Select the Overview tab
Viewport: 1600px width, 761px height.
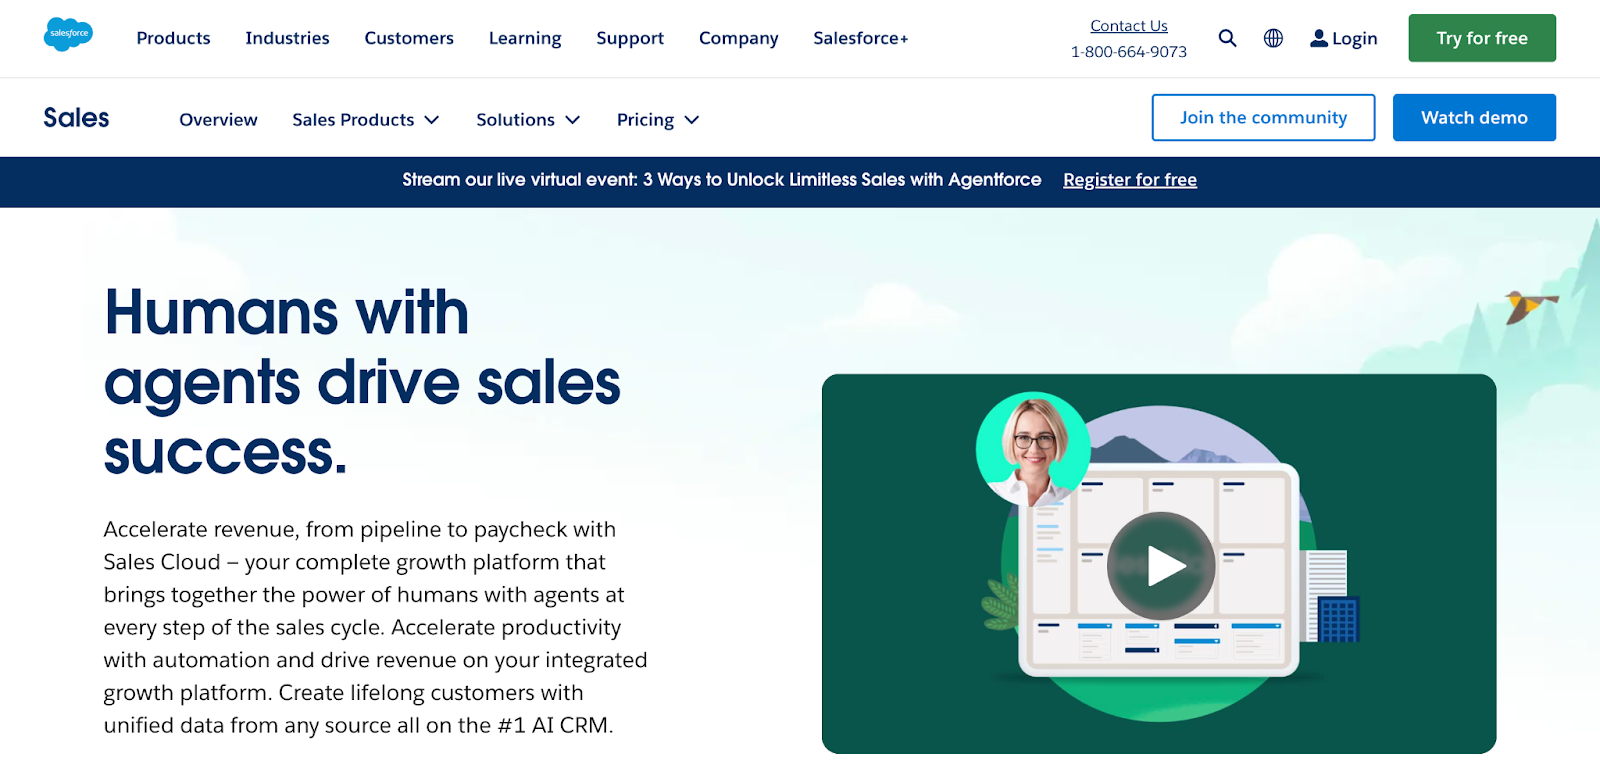tap(218, 120)
